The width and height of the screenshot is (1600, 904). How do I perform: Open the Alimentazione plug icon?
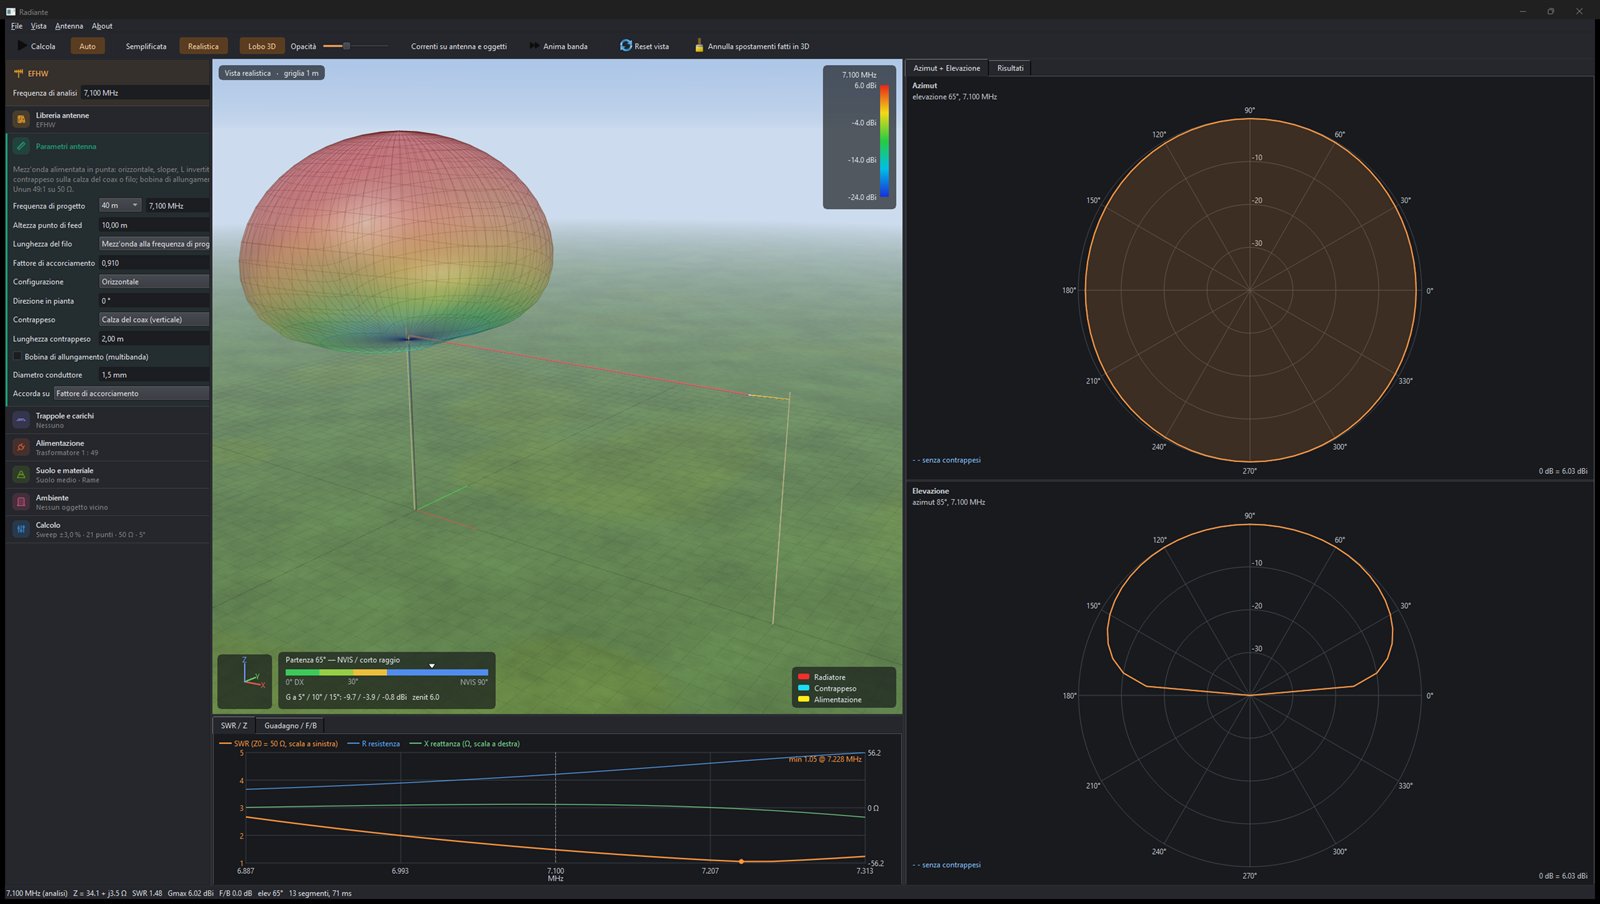pos(21,447)
